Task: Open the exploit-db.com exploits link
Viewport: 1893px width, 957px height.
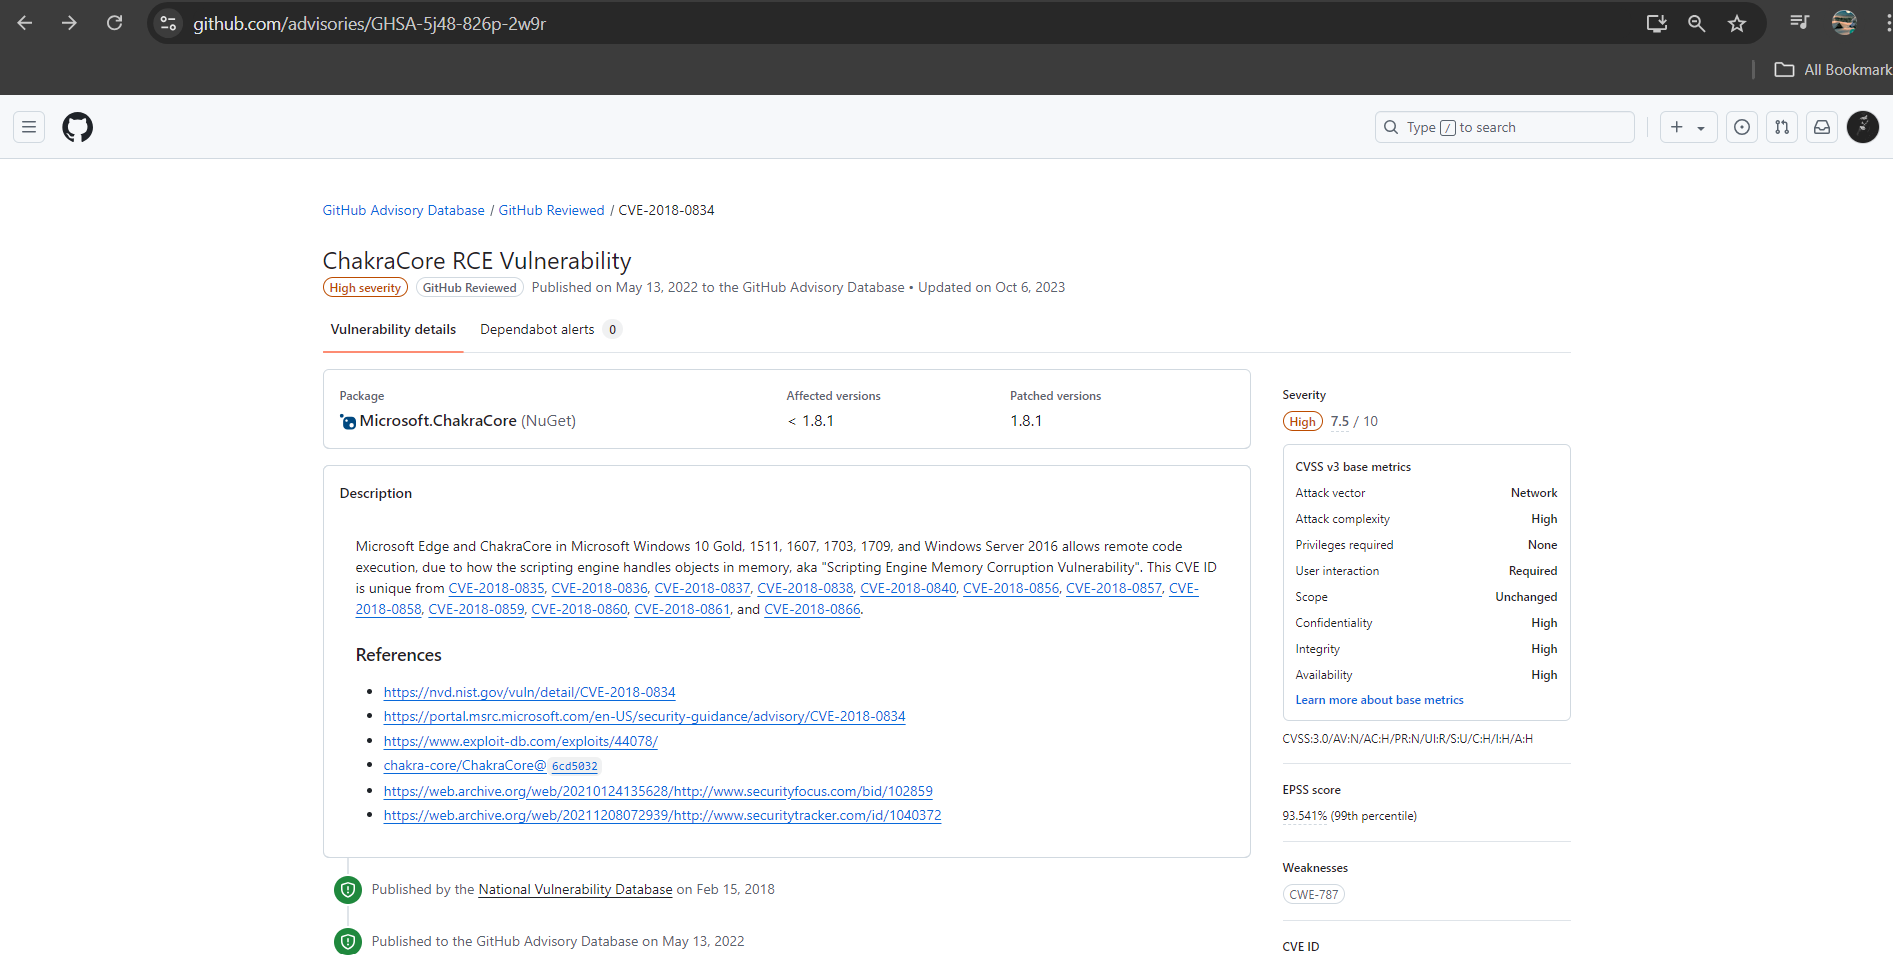Action: coord(520,741)
